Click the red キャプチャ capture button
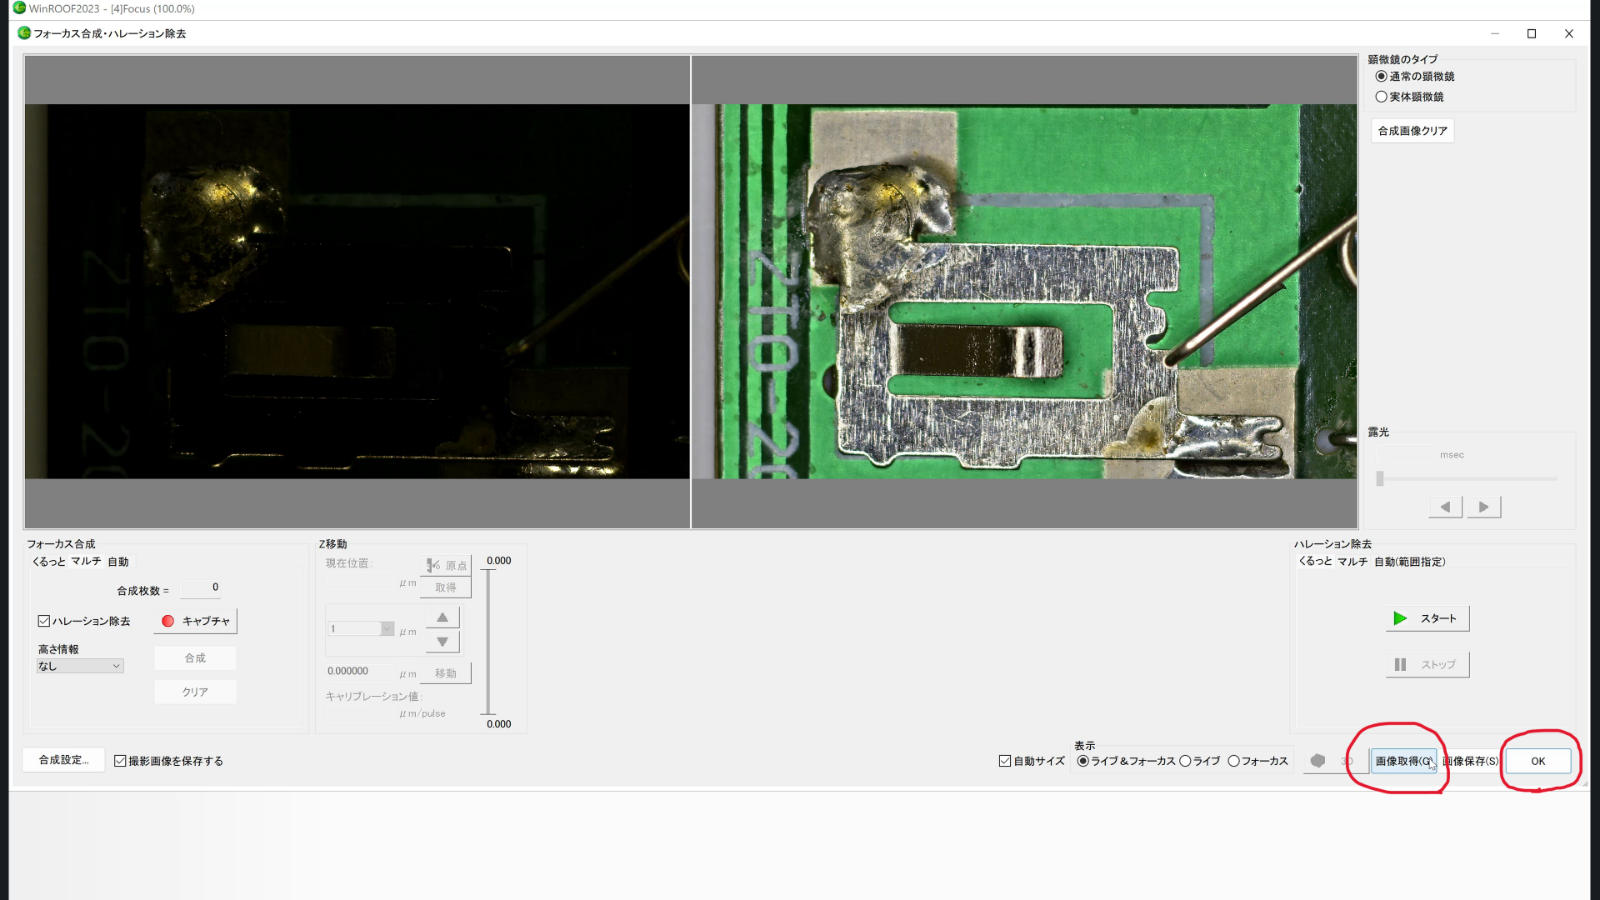 click(x=195, y=621)
